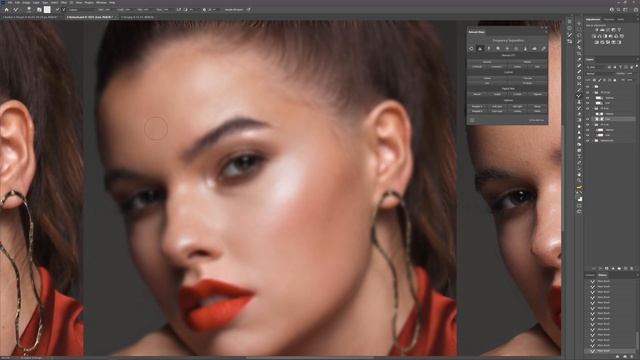Open the Help menu
This screenshot has height=360, width=640.
point(112,2)
